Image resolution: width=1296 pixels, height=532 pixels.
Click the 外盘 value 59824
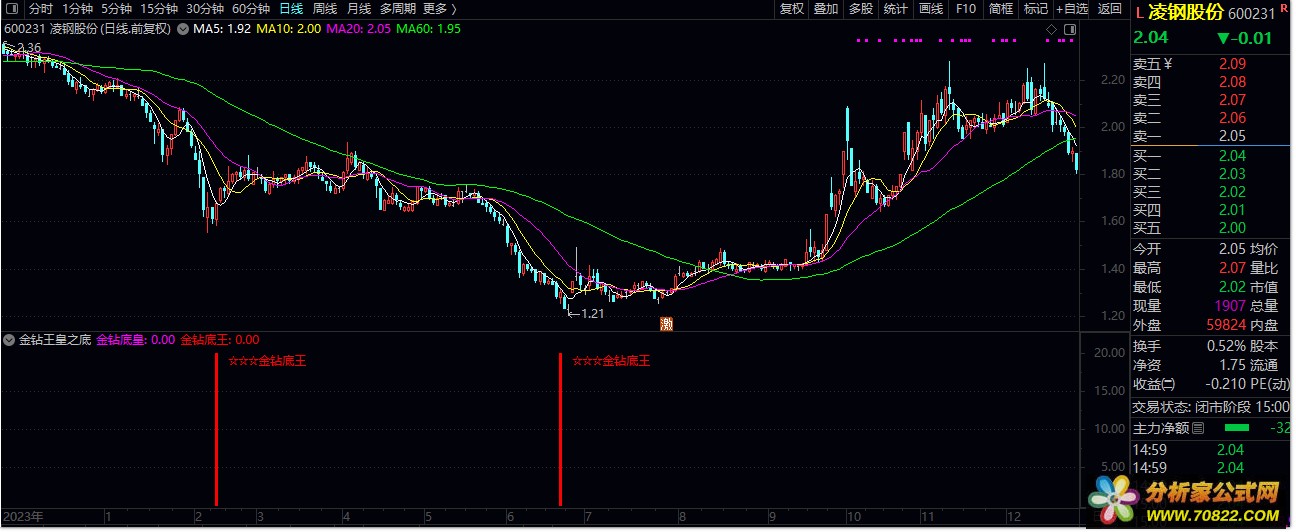pos(1225,325)
